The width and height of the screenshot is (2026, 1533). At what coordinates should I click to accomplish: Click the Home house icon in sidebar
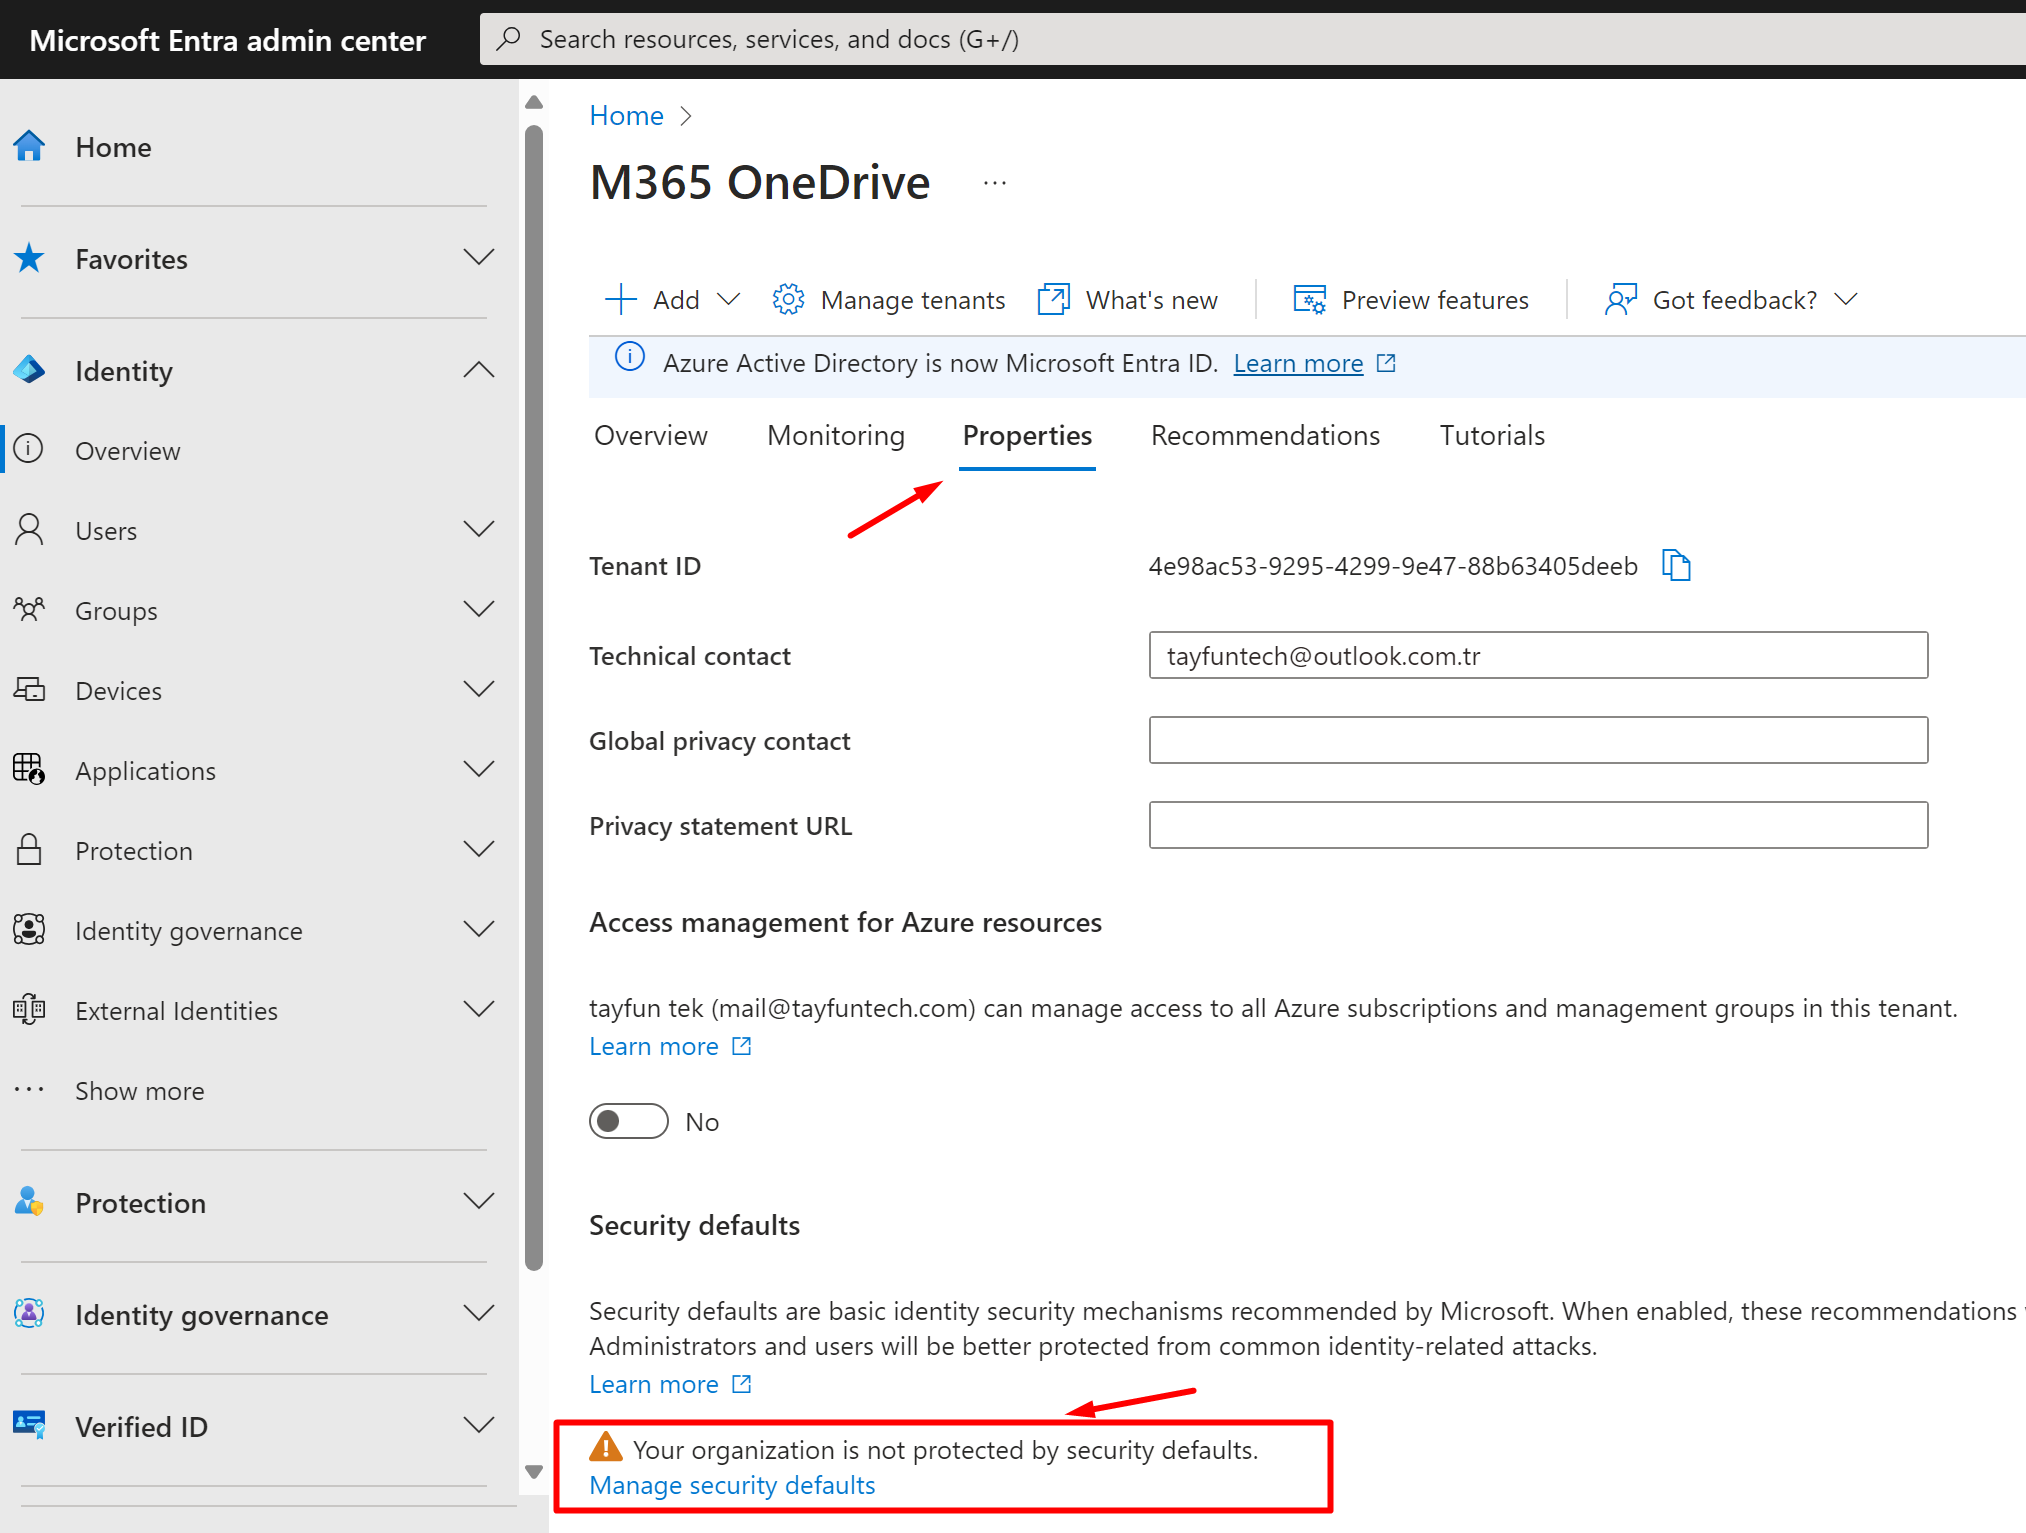point(29,147)
